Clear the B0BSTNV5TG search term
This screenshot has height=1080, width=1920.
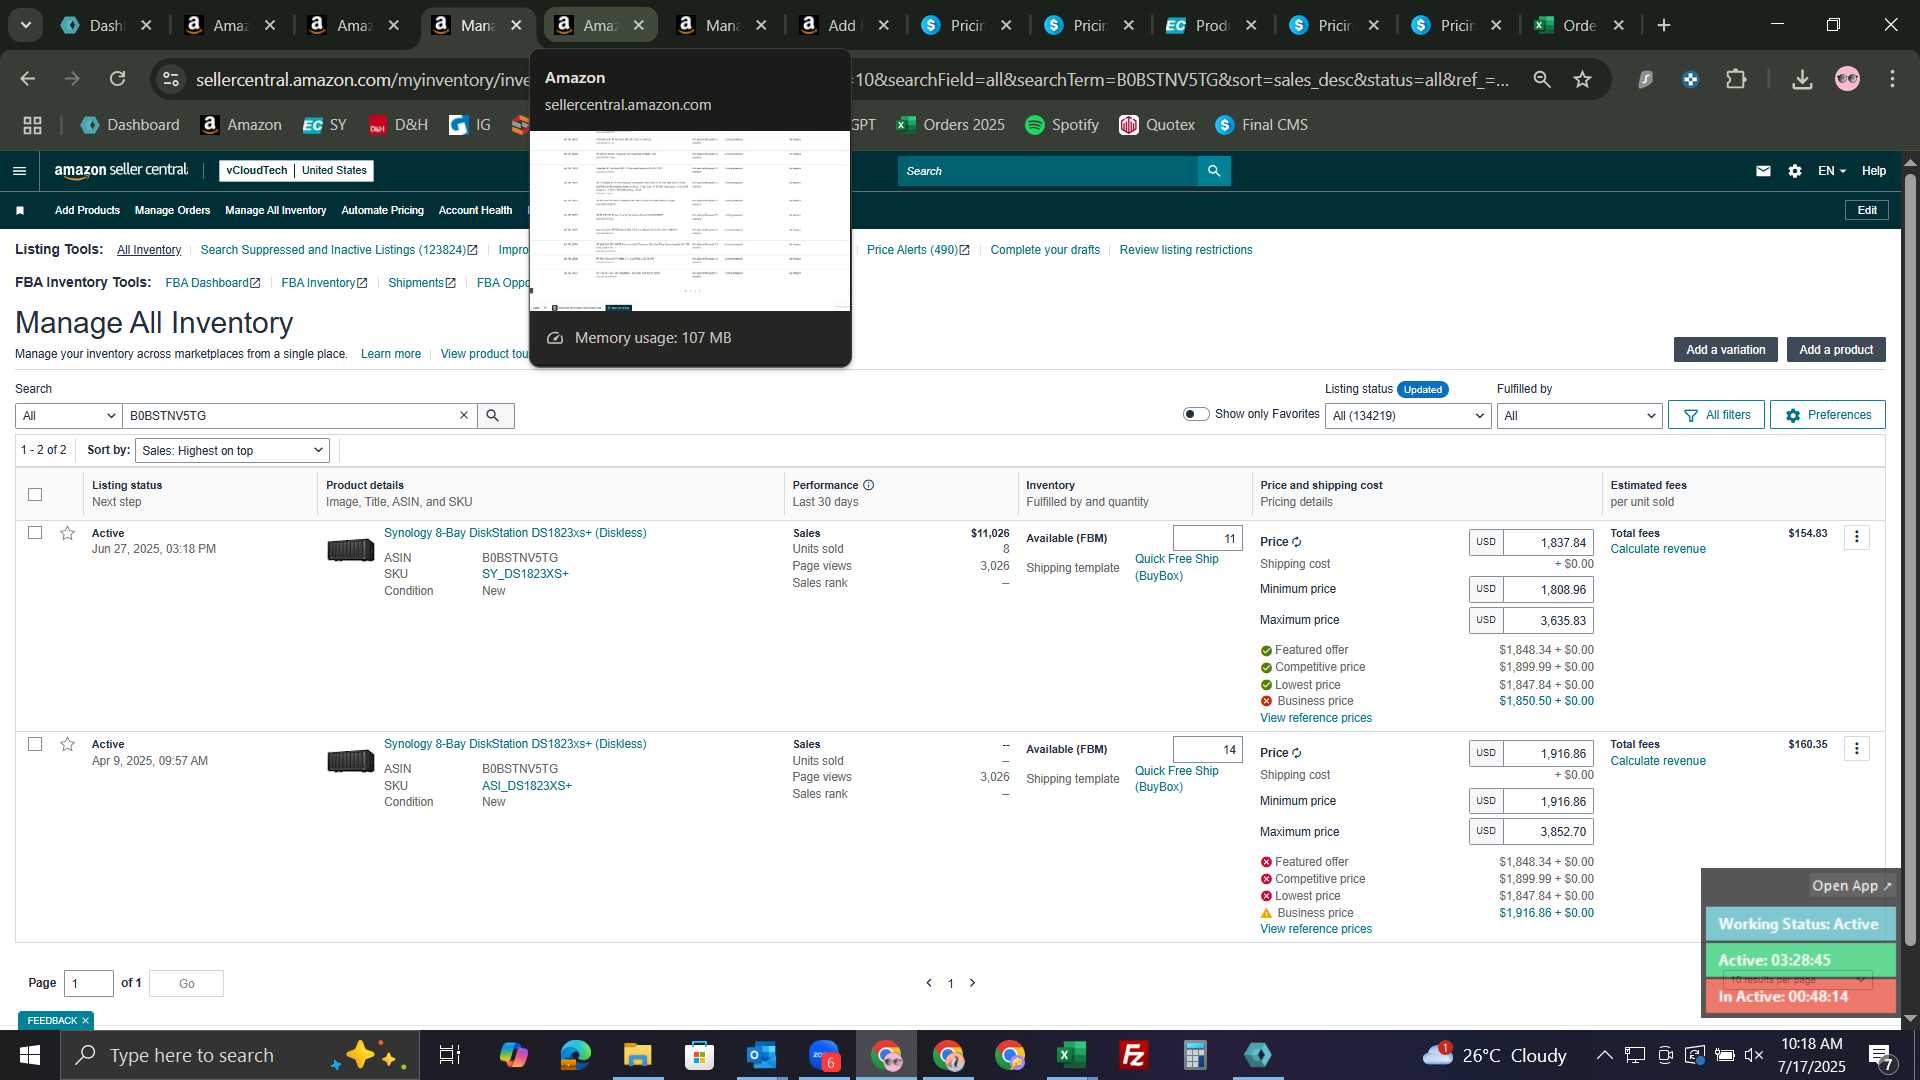(464, 415)
